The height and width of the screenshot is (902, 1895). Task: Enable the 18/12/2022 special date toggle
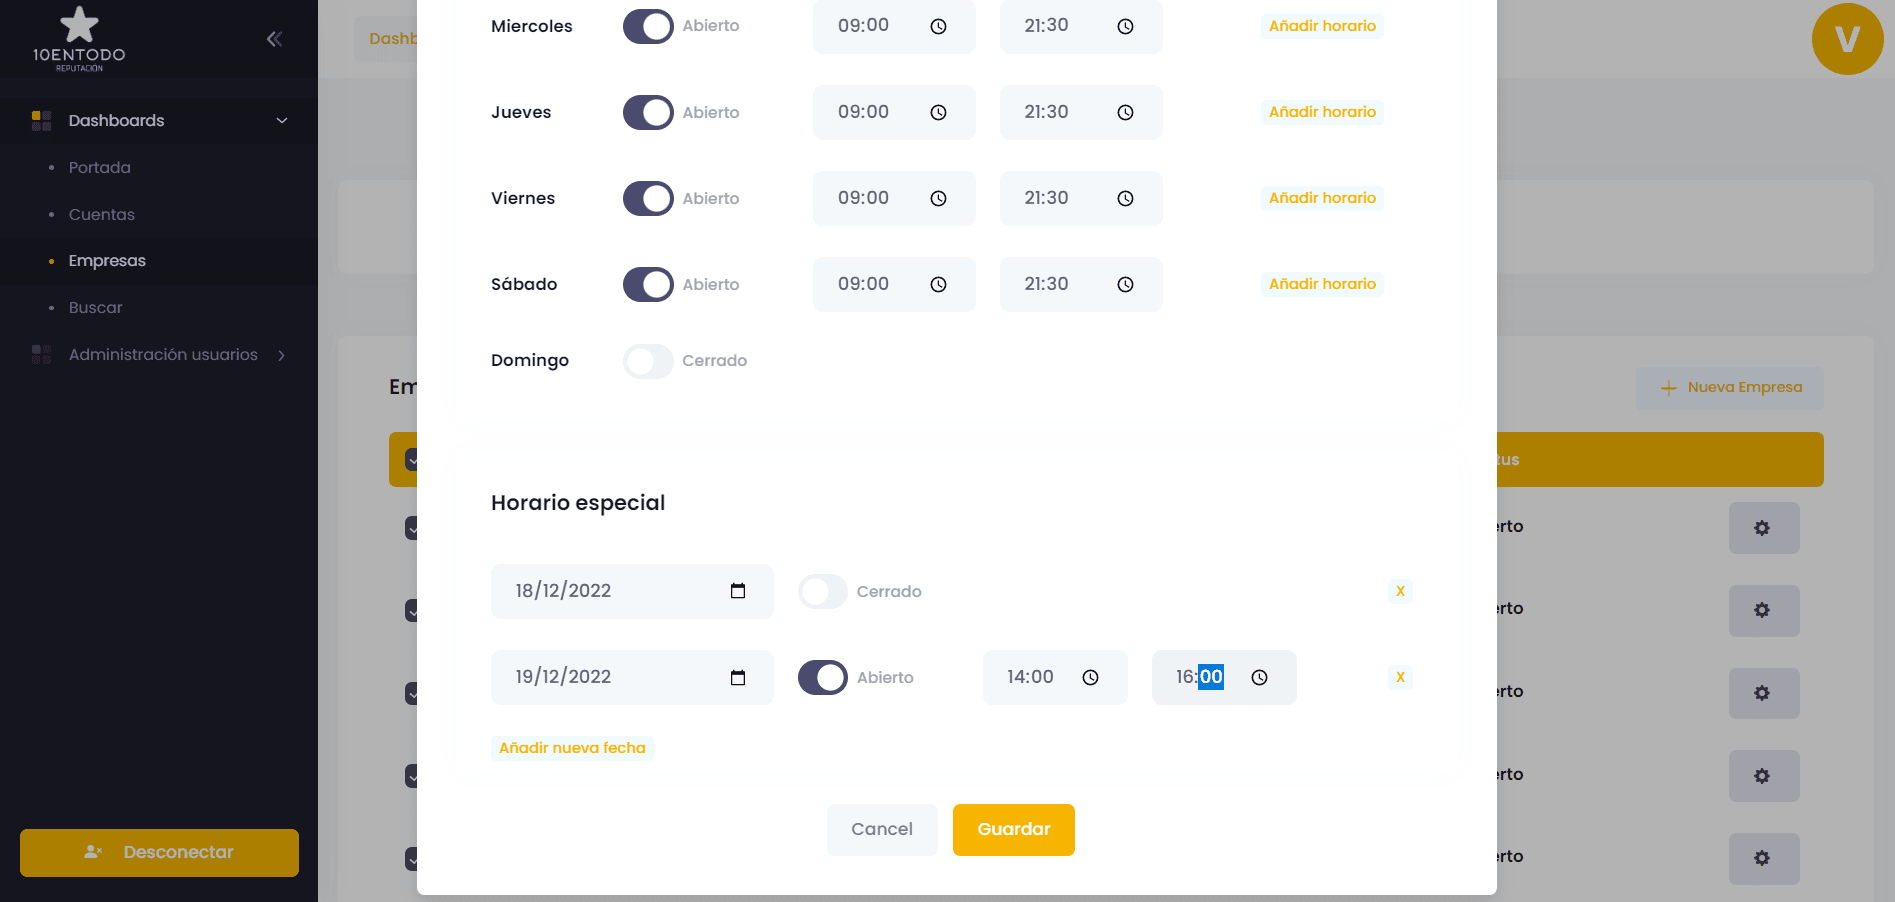click(x=822, y=592)
